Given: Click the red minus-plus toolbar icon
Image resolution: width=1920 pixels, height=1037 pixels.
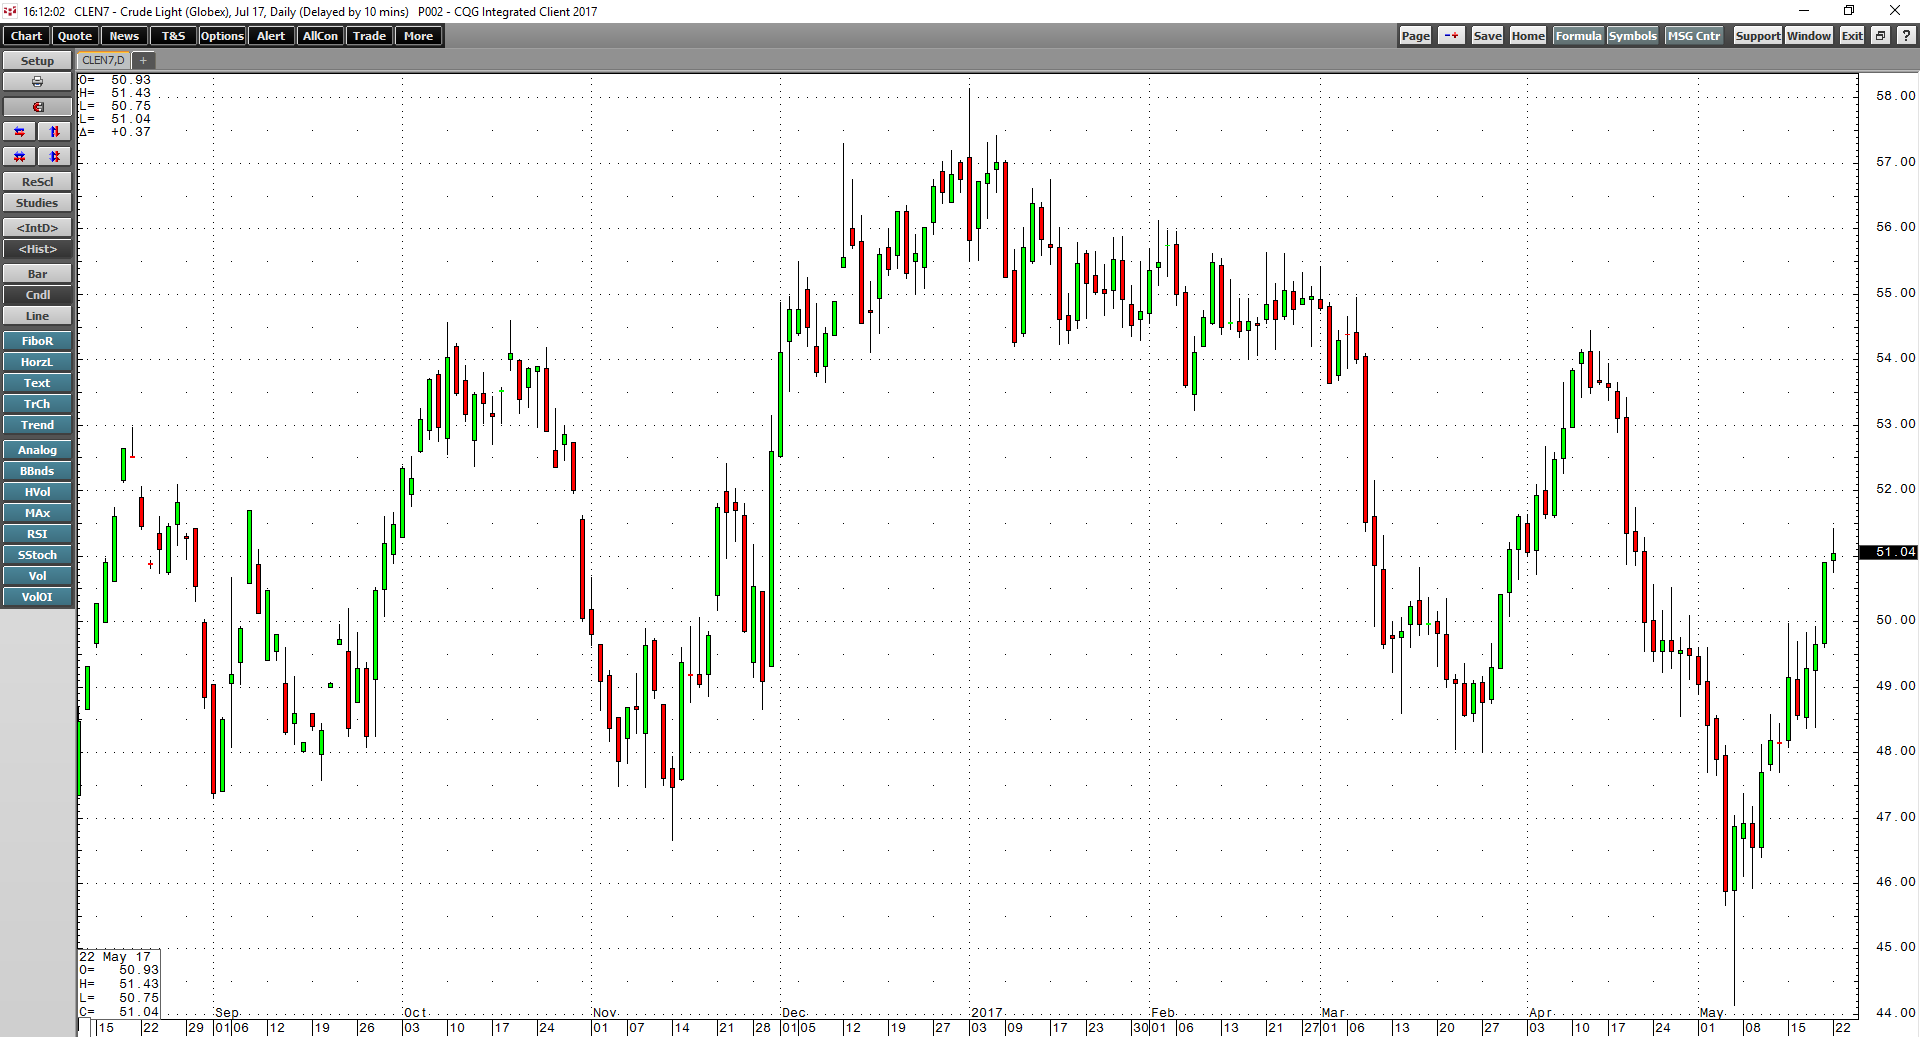Looking at the screenshot, I should [1451, 35].
